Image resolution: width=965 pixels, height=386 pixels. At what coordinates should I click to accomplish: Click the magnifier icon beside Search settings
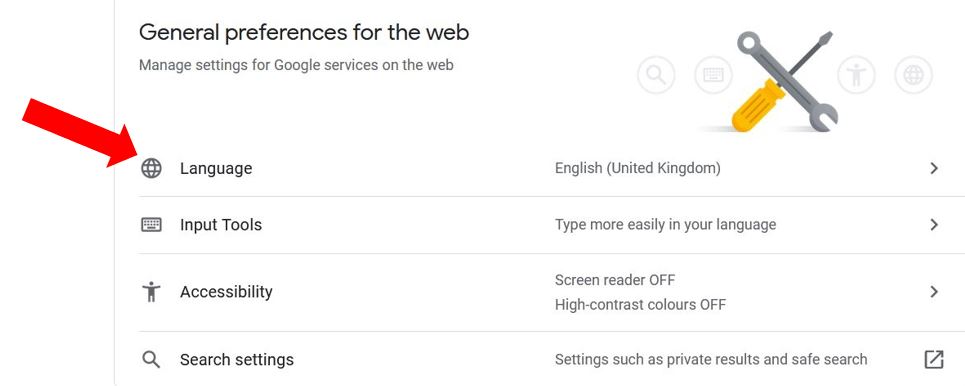coord(151,360)
